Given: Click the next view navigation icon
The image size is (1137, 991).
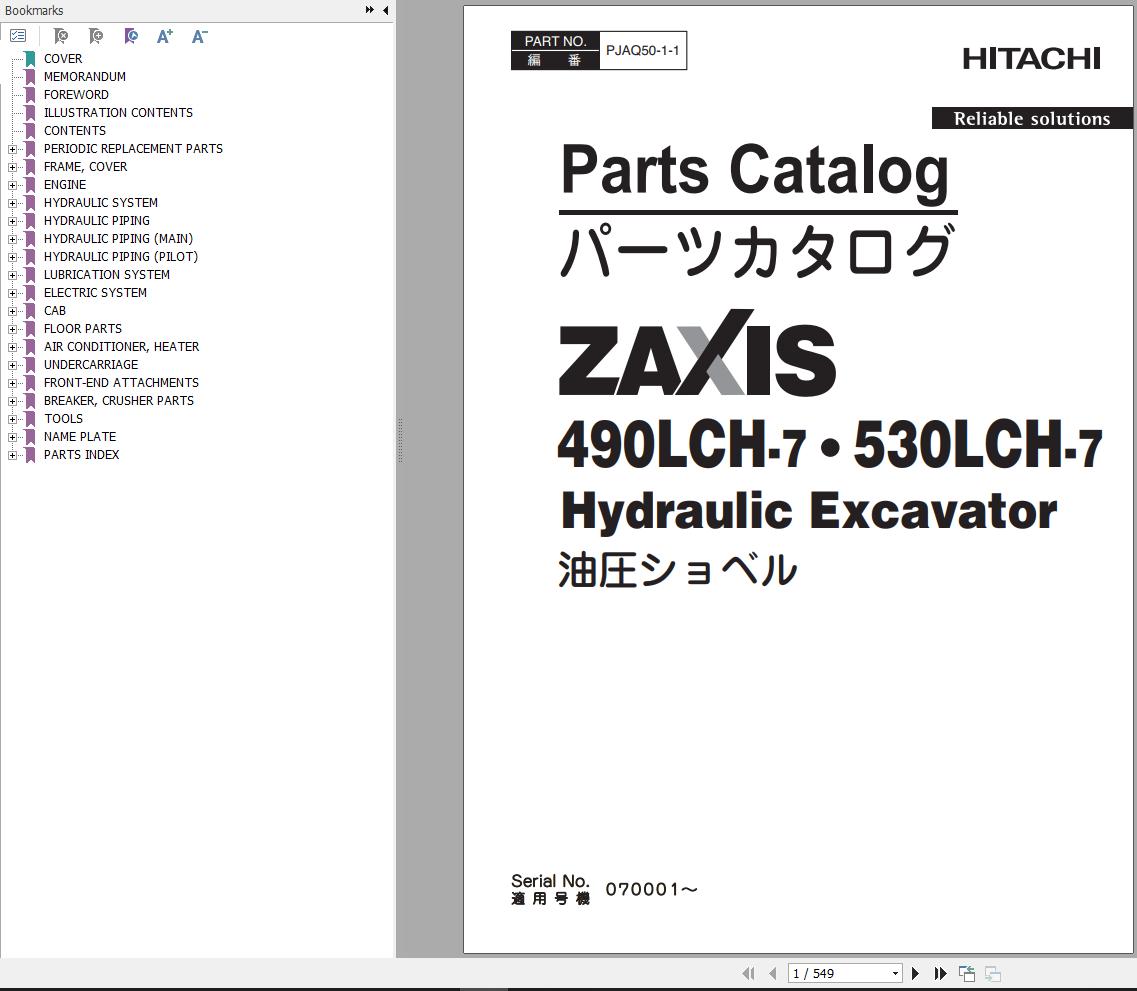Looking at the screenshot, I should click(x=993, y=973).
